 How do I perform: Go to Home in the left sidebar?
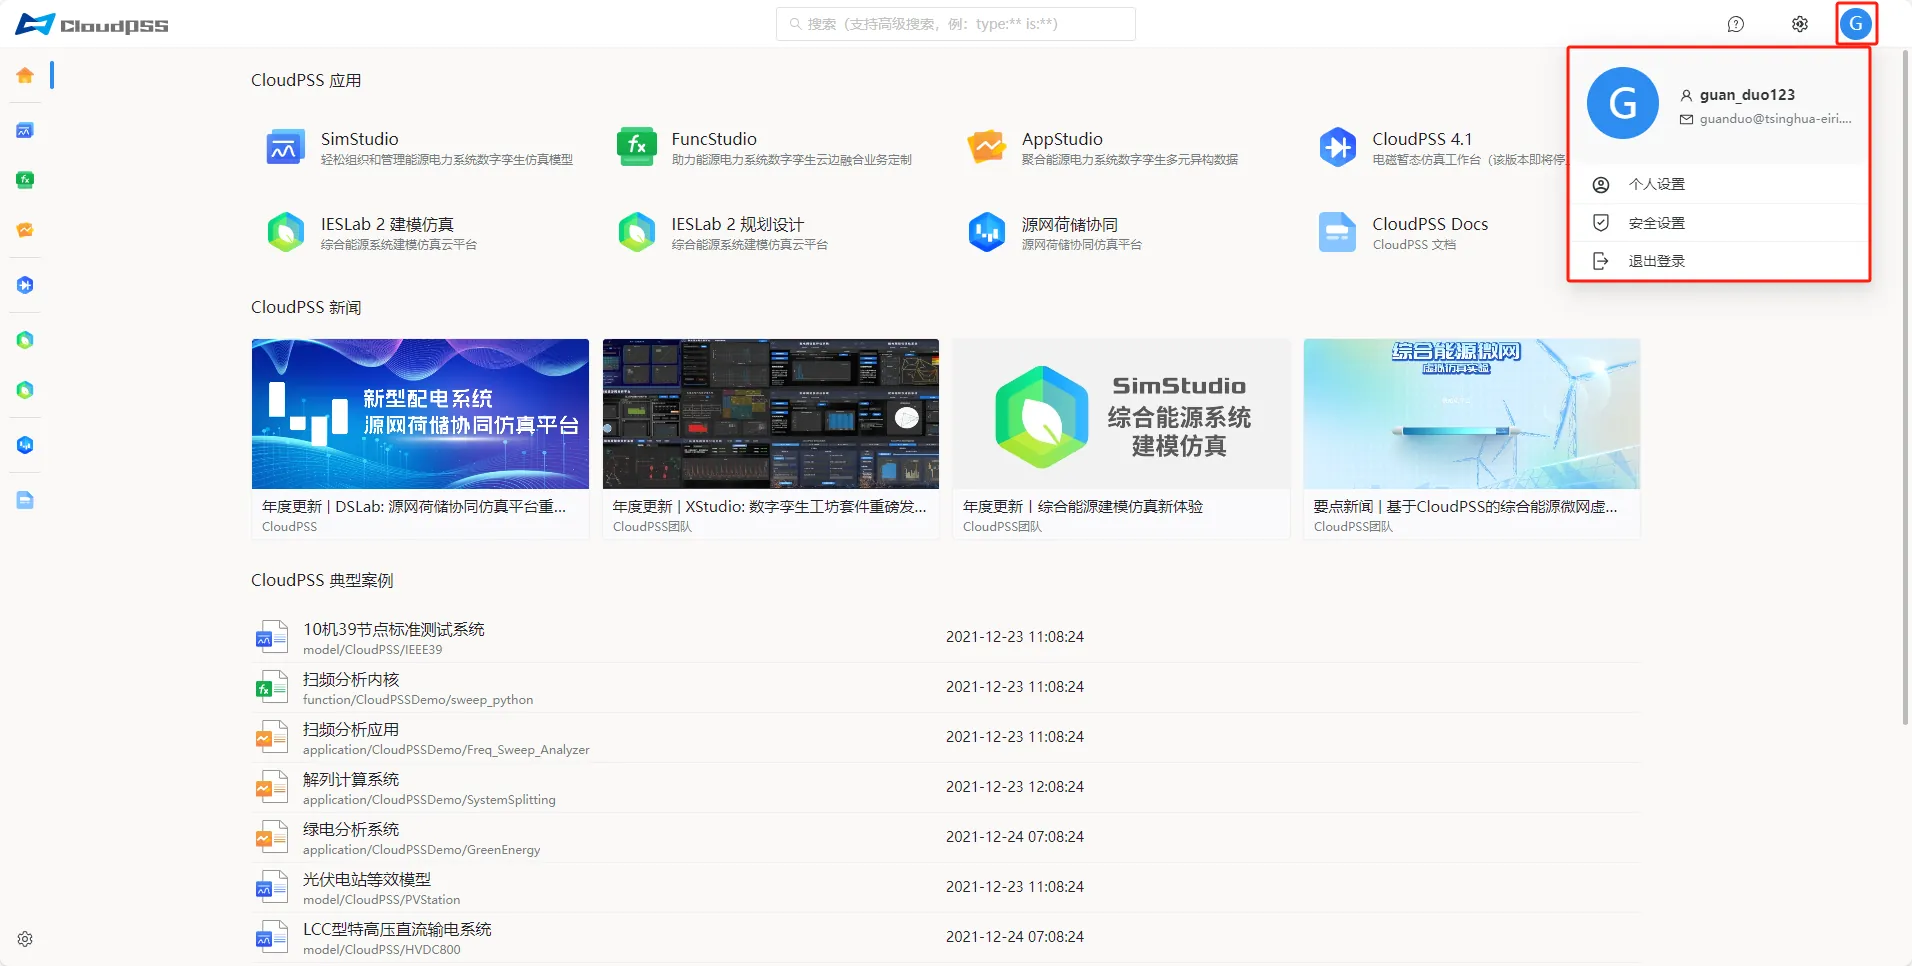pos(25,75)
